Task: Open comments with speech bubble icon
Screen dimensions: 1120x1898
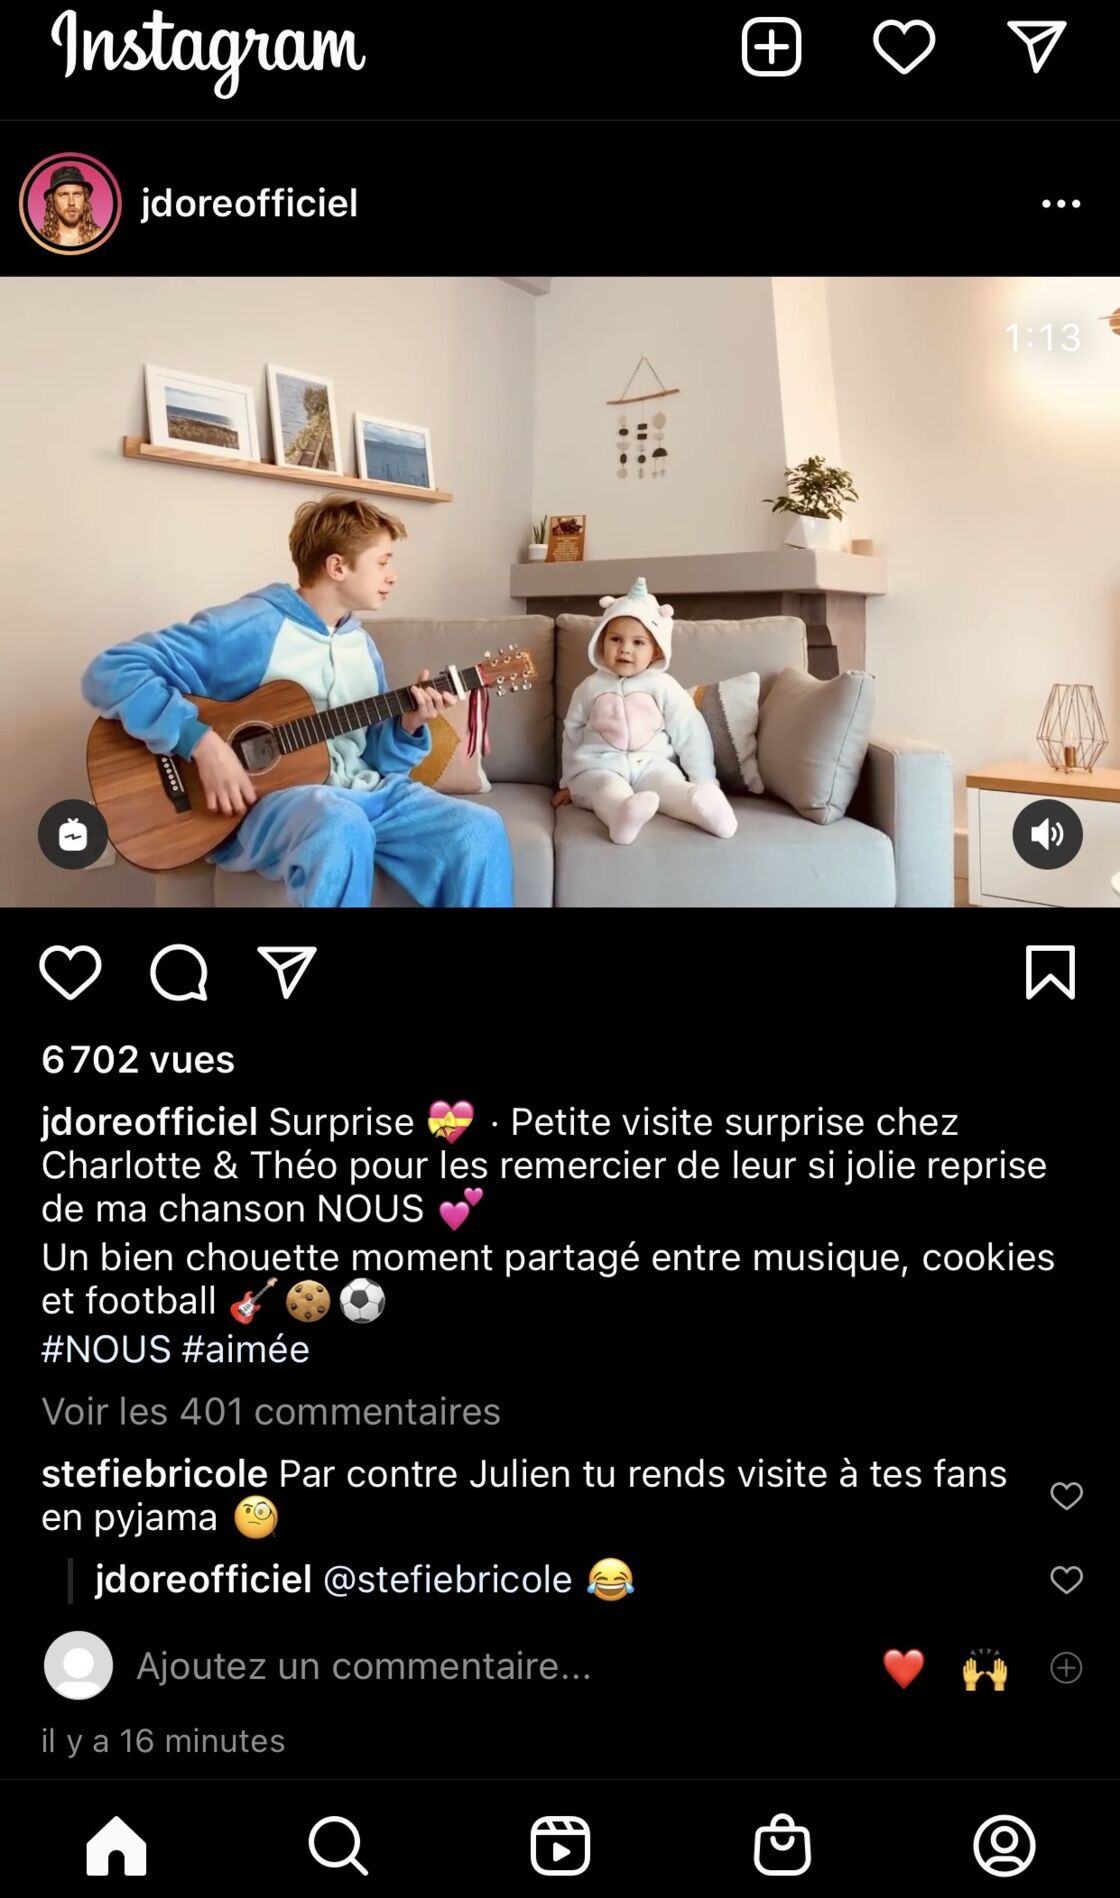Action: [x=179, y=972]
